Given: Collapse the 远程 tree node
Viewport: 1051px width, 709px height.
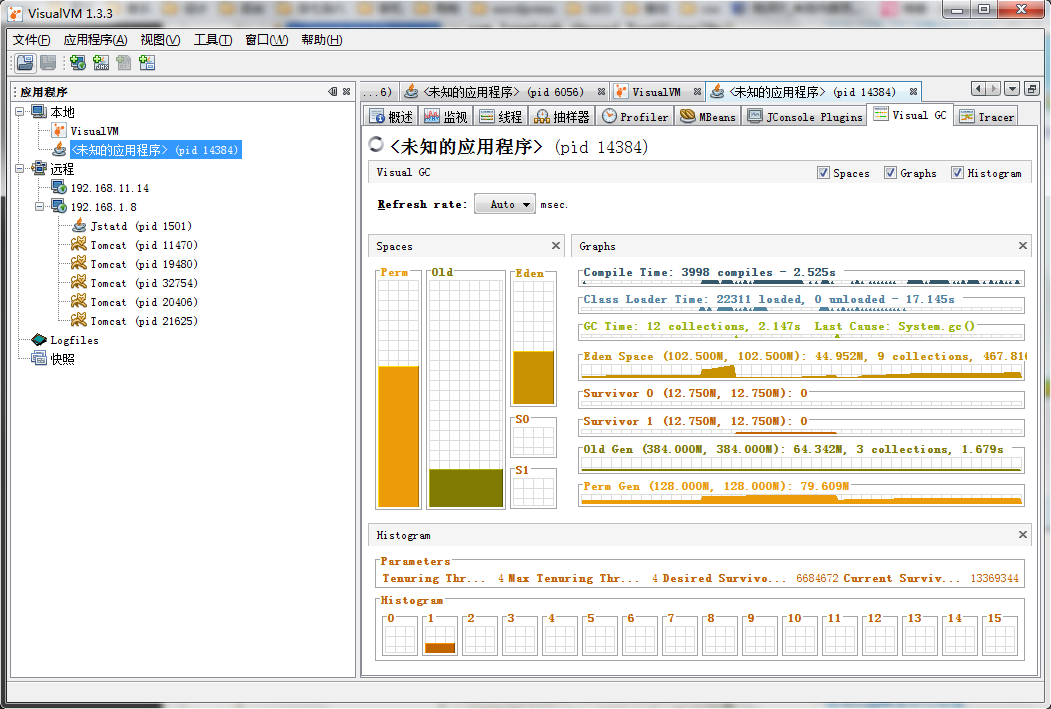Looking at the screenshot, I should [20, 169].
